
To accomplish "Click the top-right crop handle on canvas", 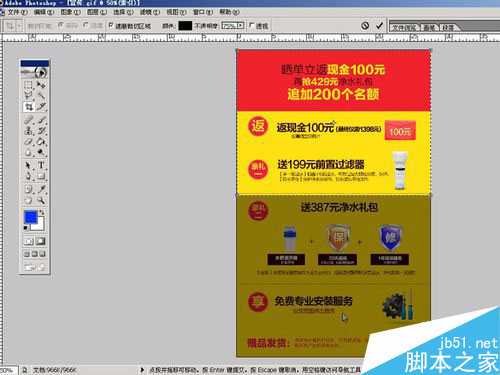I will 431,50.
